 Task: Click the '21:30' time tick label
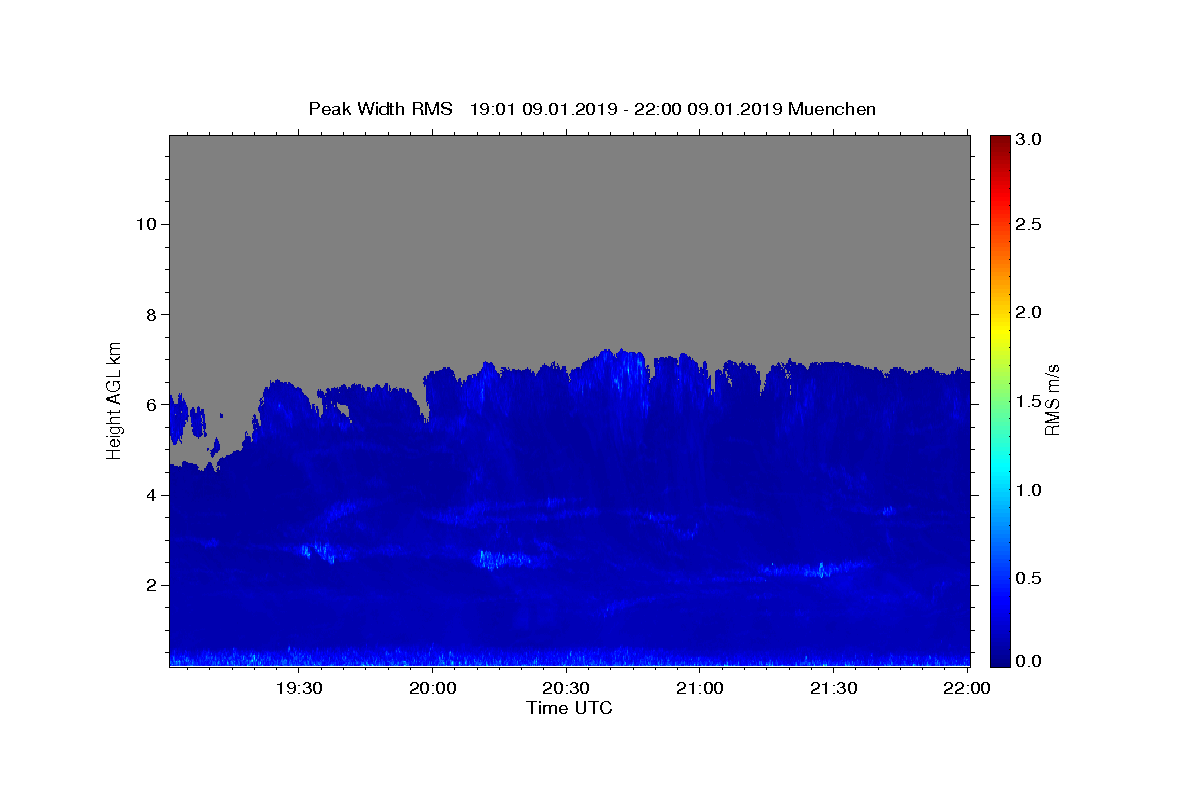pyautogui.click(x=833, y=688)
